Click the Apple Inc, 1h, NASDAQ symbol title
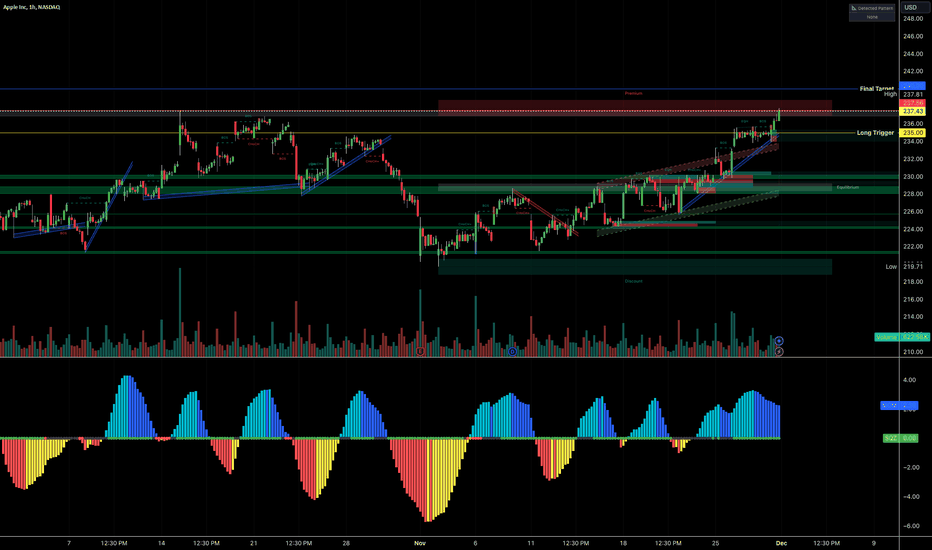 pos(32,7)
